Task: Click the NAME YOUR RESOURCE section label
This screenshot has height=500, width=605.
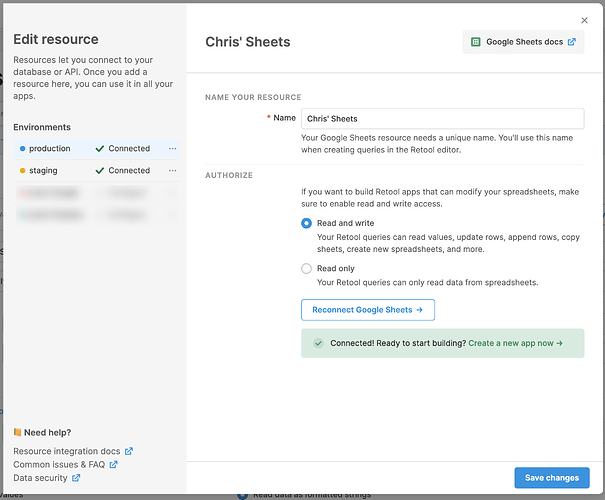Action: point(253,97)
